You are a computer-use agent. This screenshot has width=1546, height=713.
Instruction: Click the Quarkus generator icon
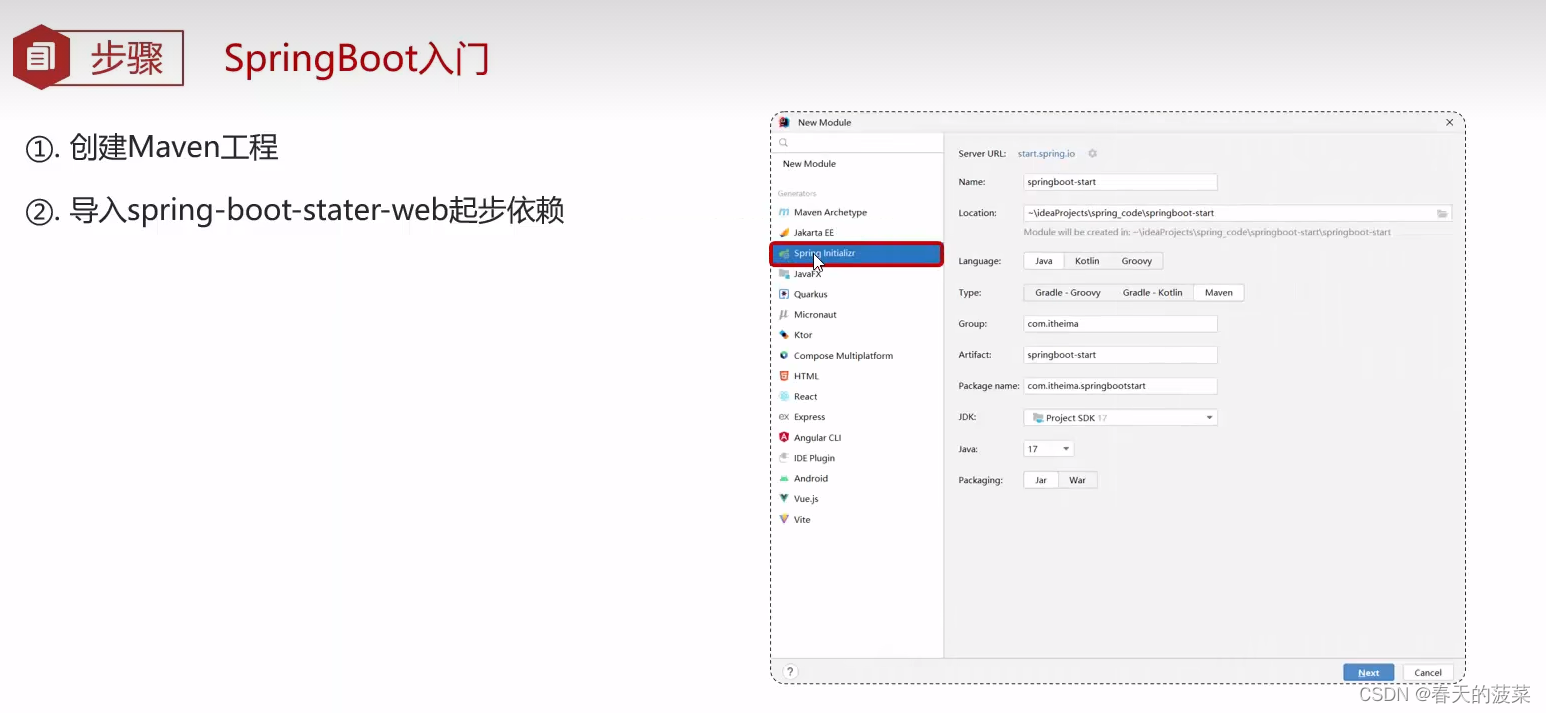pyautogui.click(x=784, y=294)
